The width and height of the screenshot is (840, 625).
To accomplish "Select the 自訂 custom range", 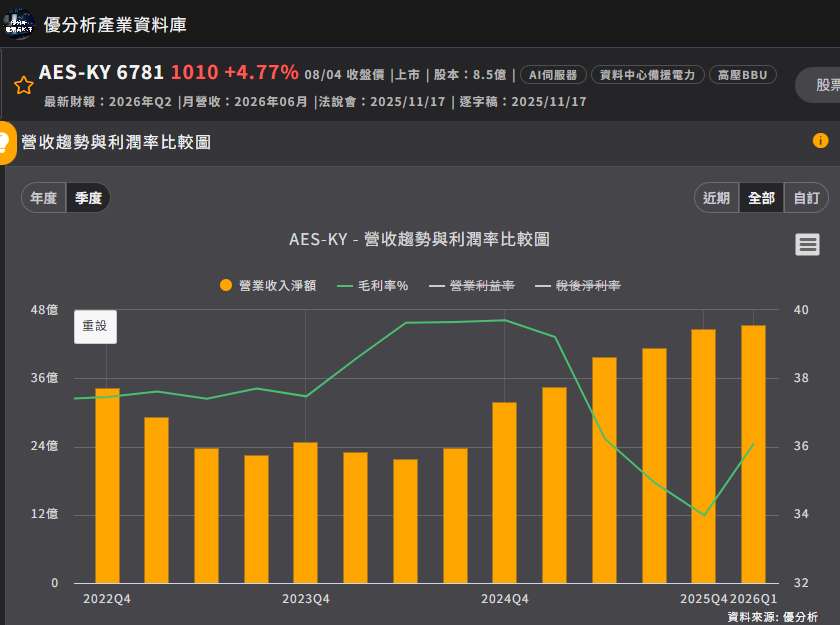I will pyautogui.click(x=806, y=198).
